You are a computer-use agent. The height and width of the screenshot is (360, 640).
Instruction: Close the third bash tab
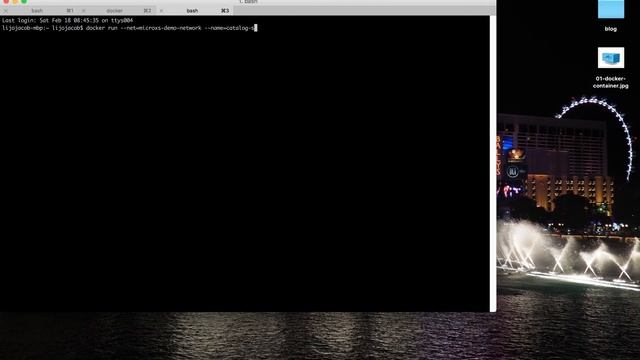pyautogui.click(x=161, y=11)
